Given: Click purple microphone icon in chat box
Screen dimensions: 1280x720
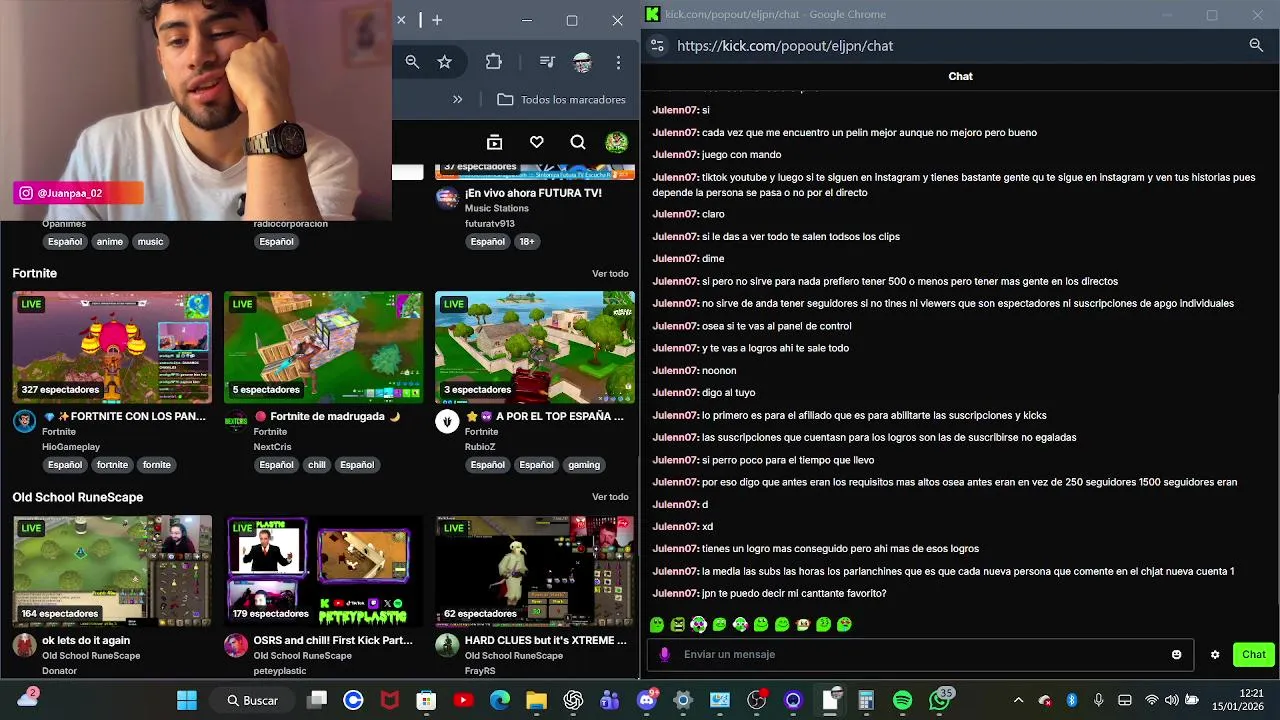Looking at the screenshot, I should pos(665,655).
